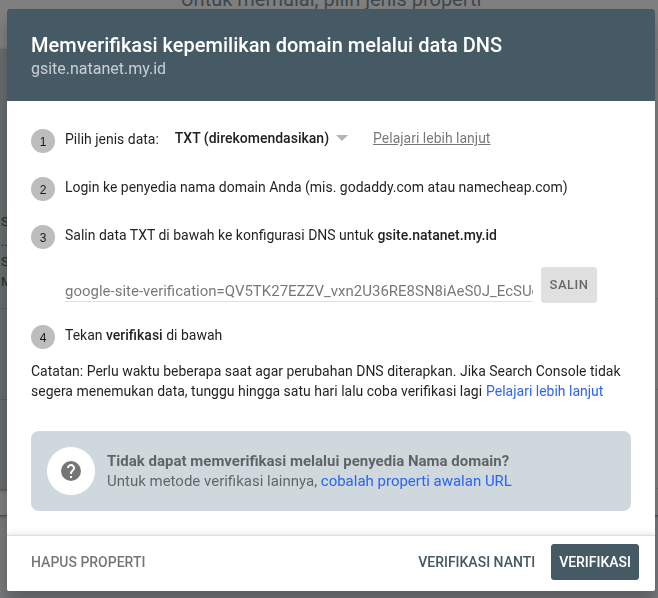The image size is (658, 598).
Task: Click the google-site-verification TXT record field
Action: [x=298, y=291]
